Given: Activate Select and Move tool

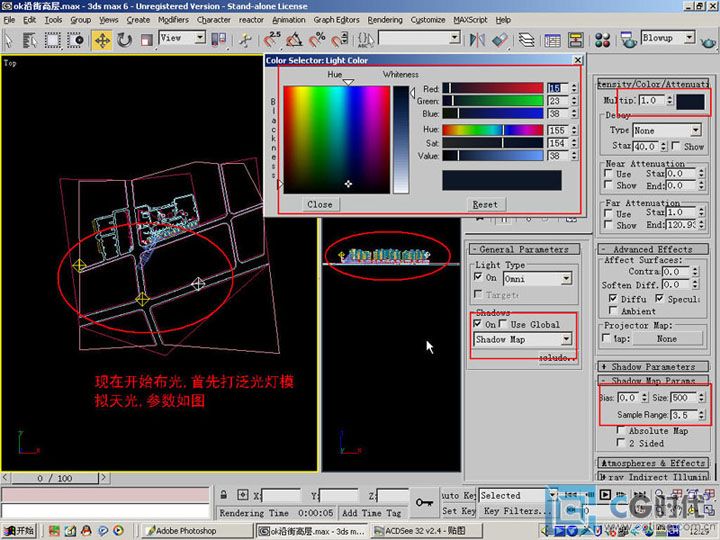Looking at the screenshot, I should pyautogui.click(x=102, y=40).
